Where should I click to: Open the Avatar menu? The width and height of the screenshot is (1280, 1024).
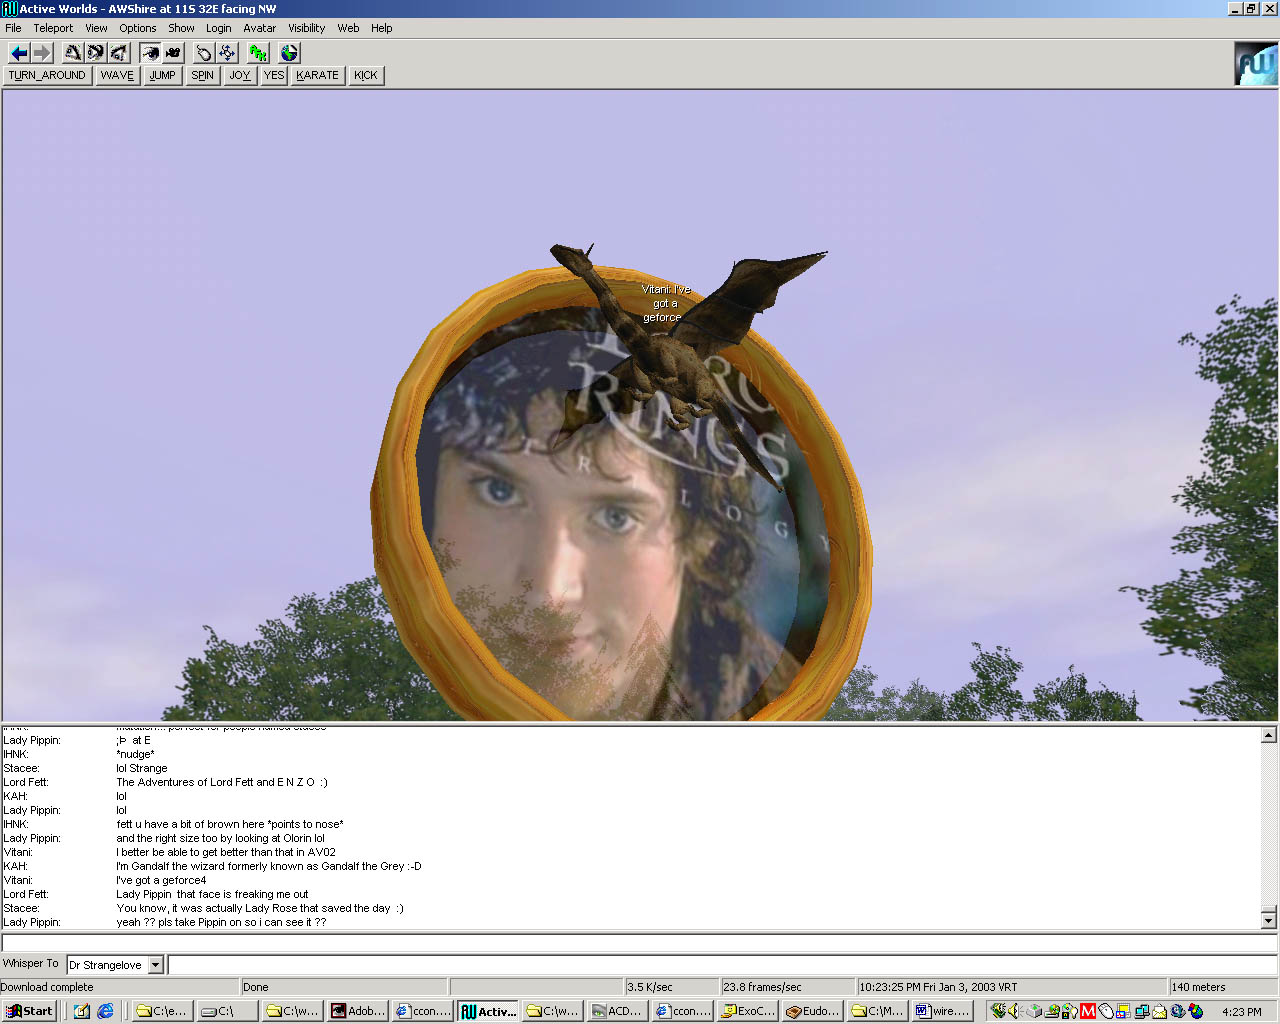(259, 28)
